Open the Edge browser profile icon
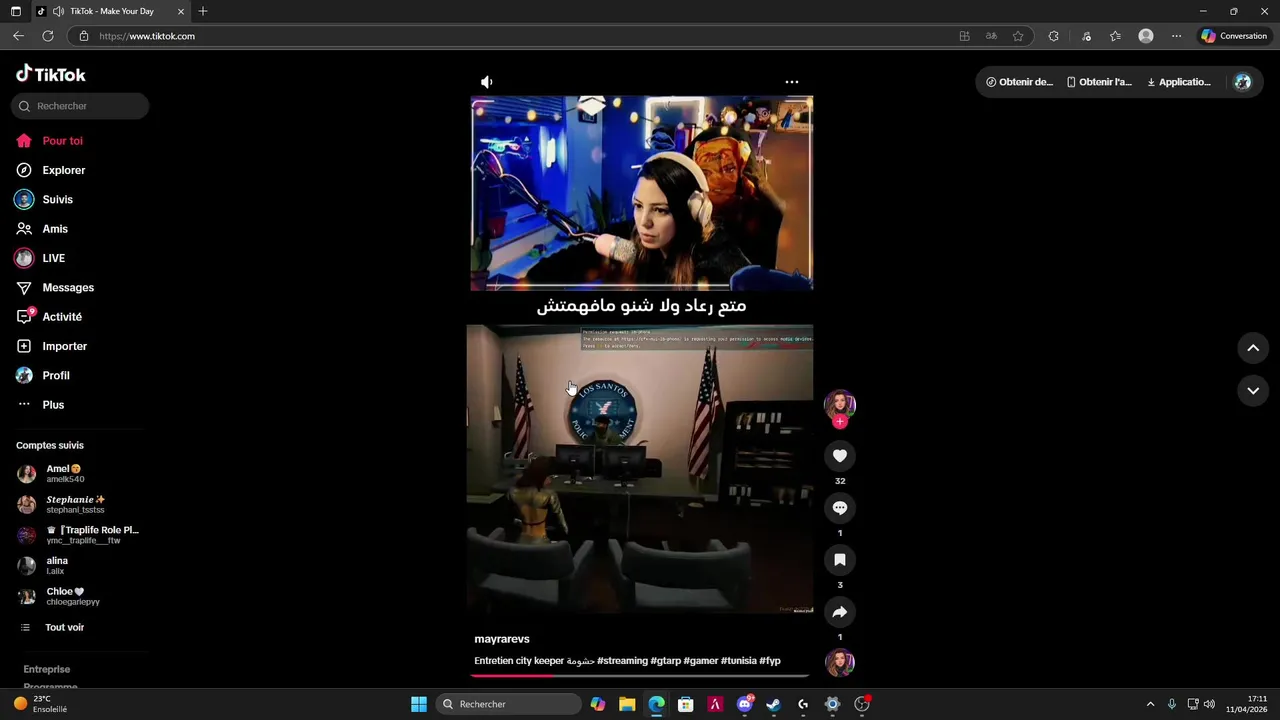 click(x=1146, y=36)
